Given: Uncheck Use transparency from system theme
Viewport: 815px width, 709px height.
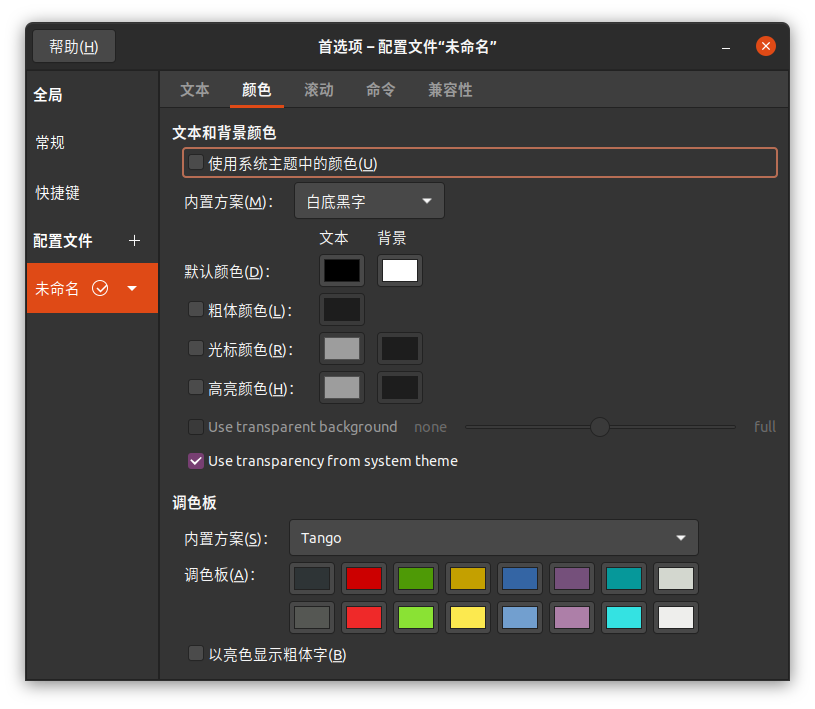Looking at the screenshot, I should [195, 461].
